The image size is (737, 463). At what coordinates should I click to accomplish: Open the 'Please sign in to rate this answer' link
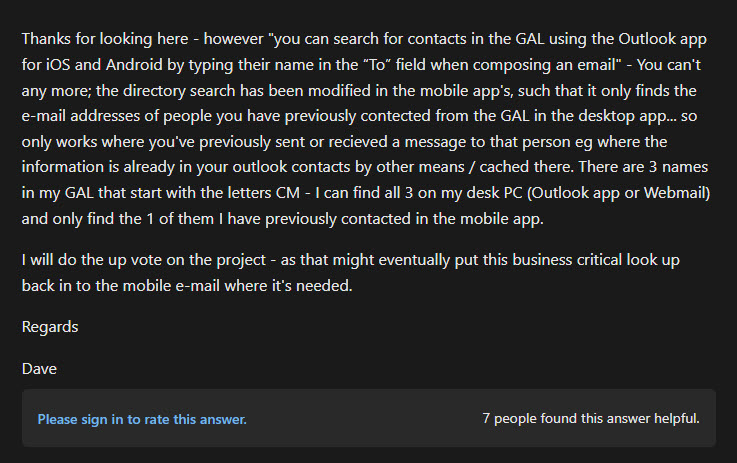pos(142,419)
